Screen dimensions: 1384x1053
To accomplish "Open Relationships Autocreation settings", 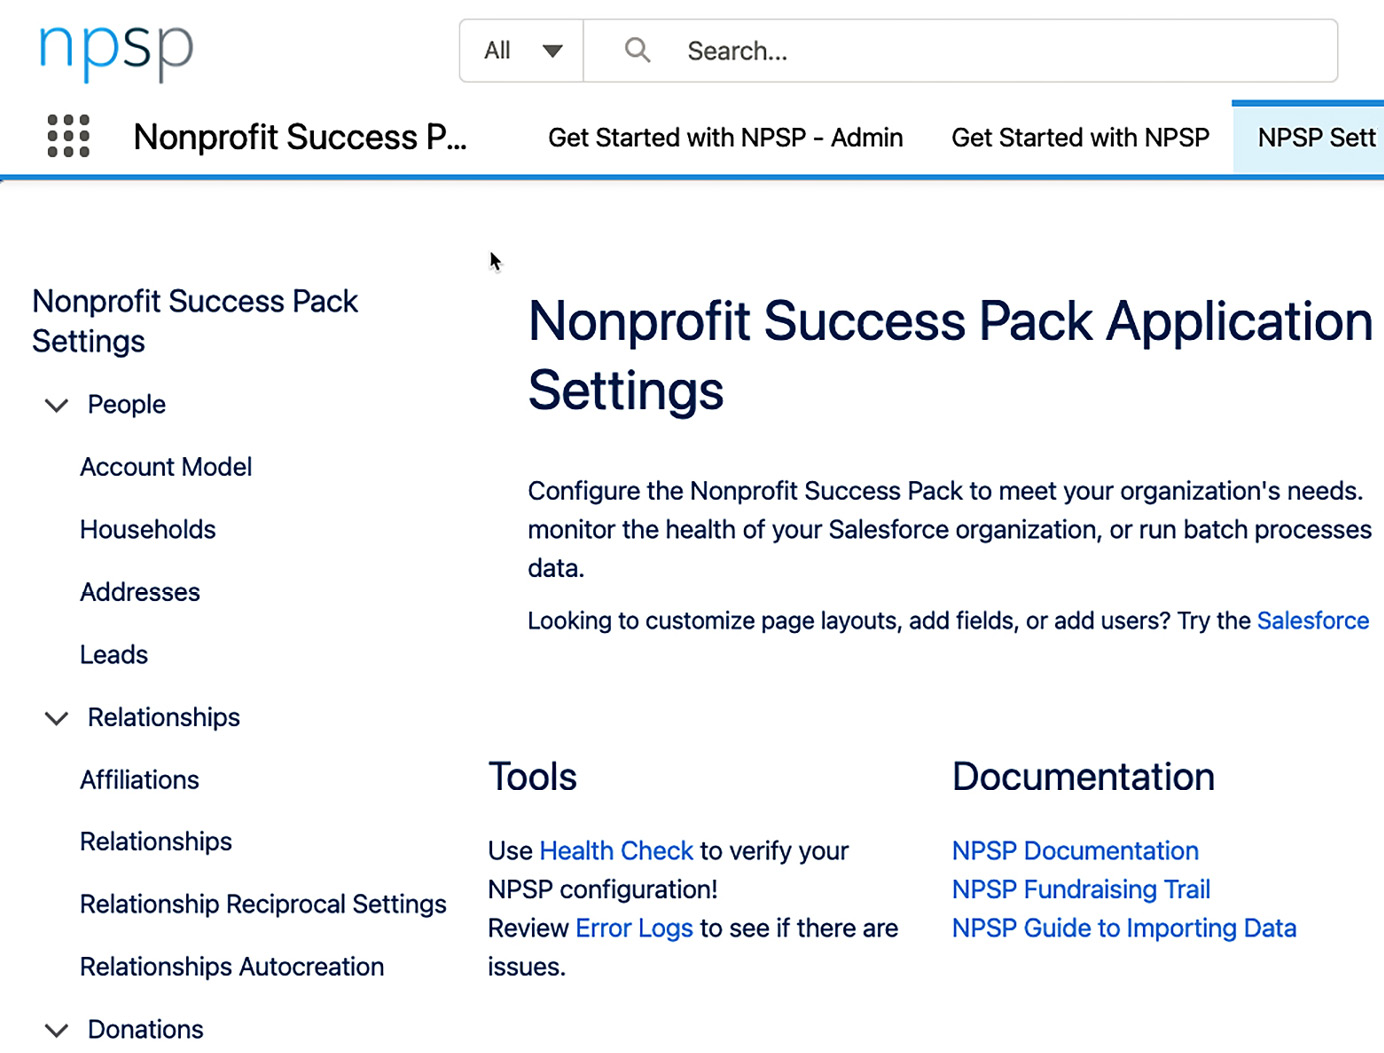I will click(232, 967).
